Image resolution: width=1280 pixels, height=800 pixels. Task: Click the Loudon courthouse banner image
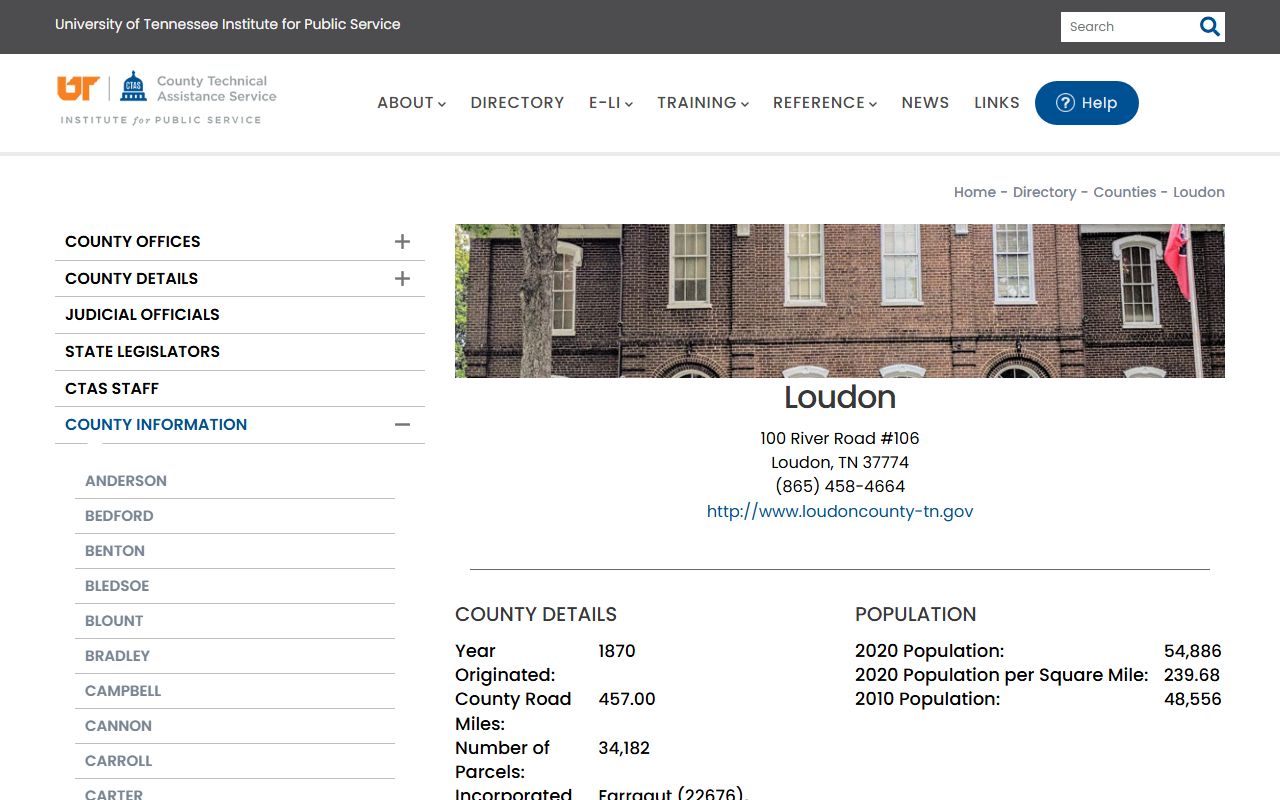coord(840,301)
